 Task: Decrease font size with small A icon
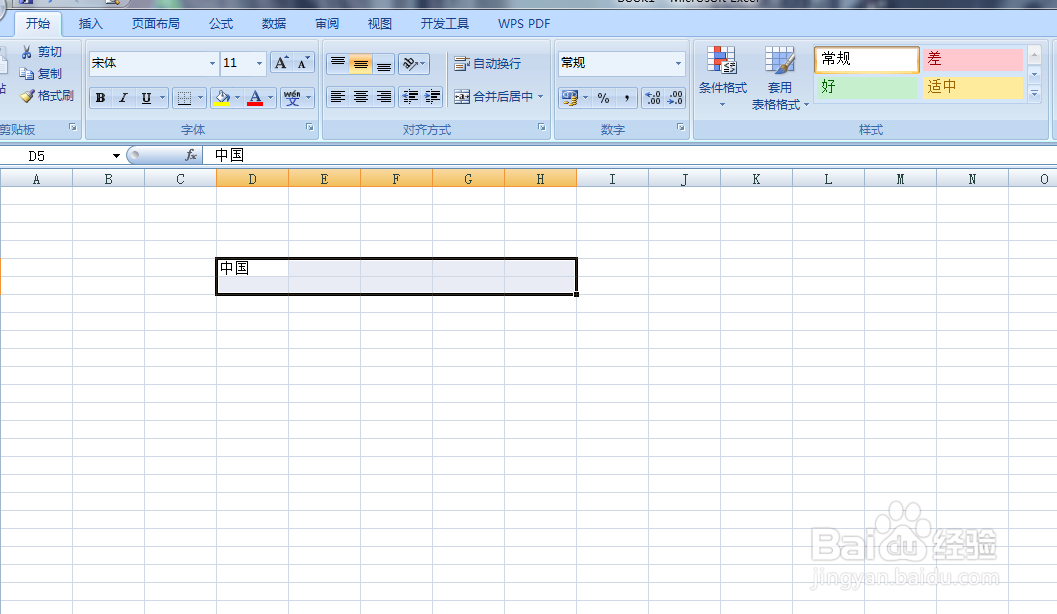303,63
